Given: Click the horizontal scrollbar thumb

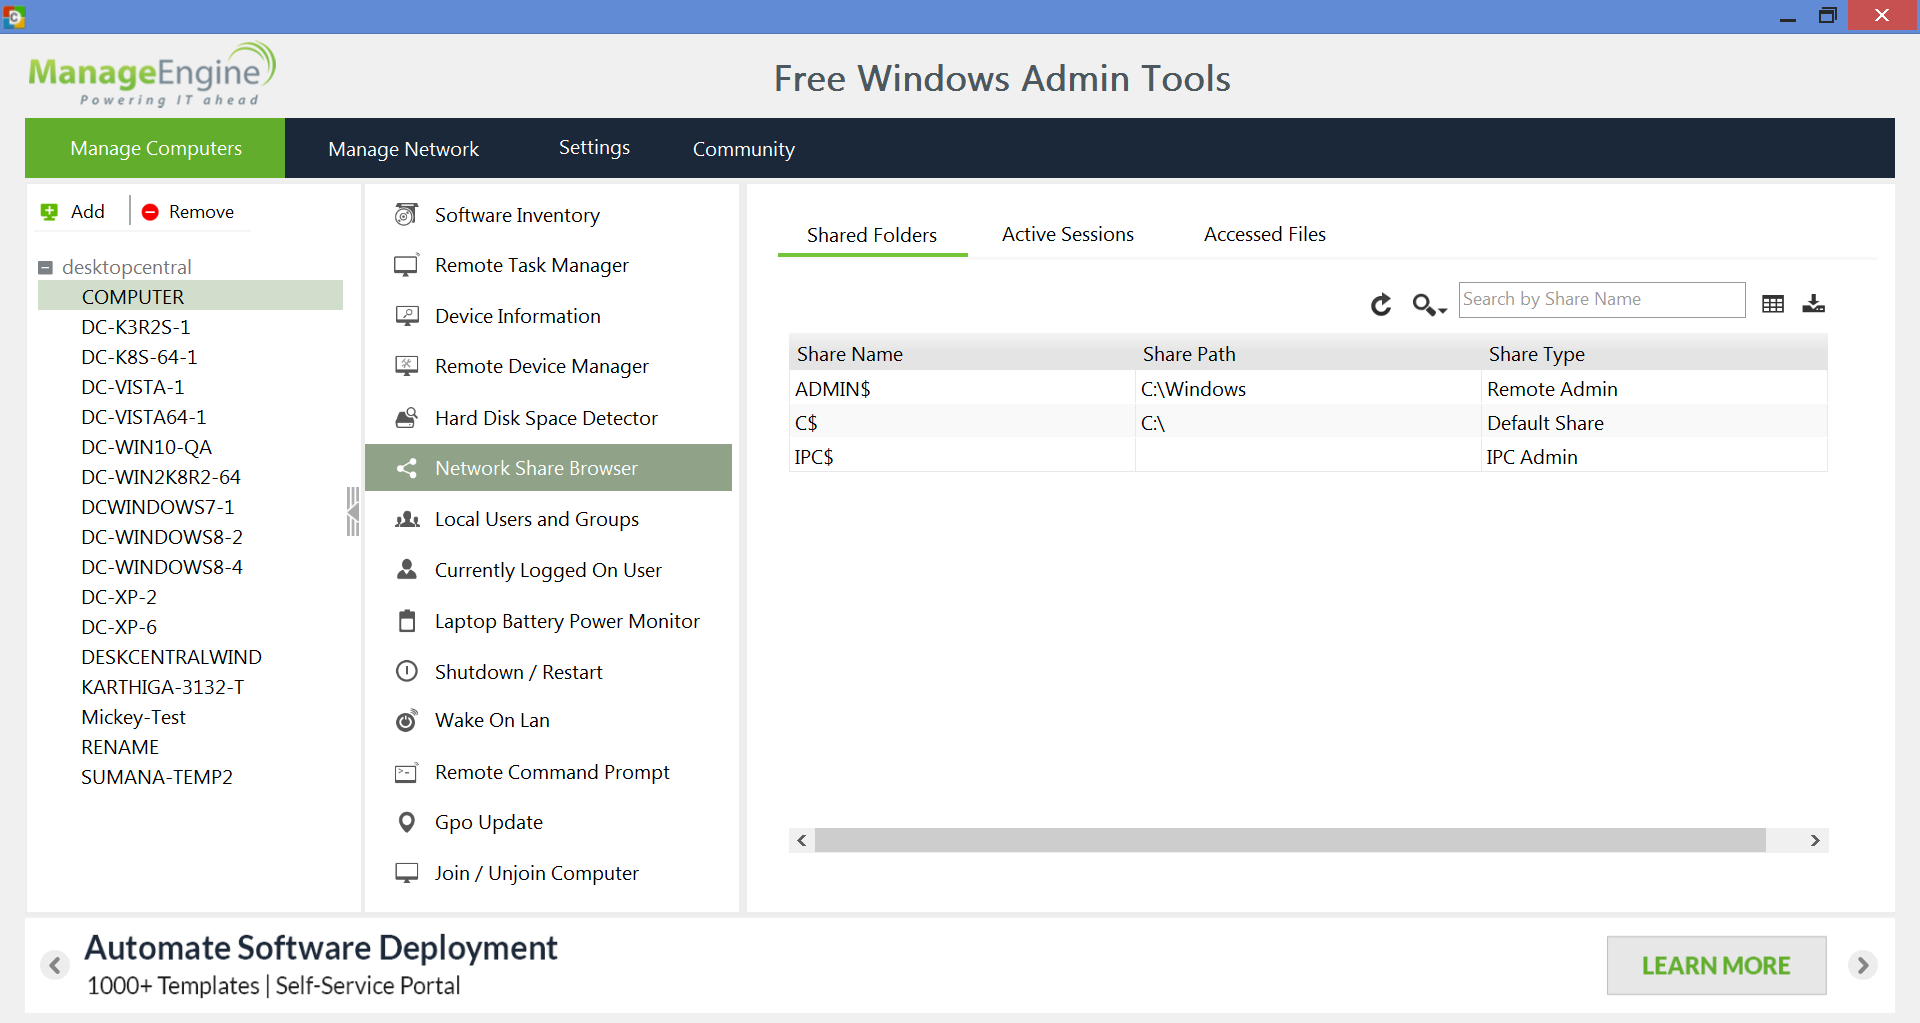Looking at the screenshot, I should [x=1290, y=840].
